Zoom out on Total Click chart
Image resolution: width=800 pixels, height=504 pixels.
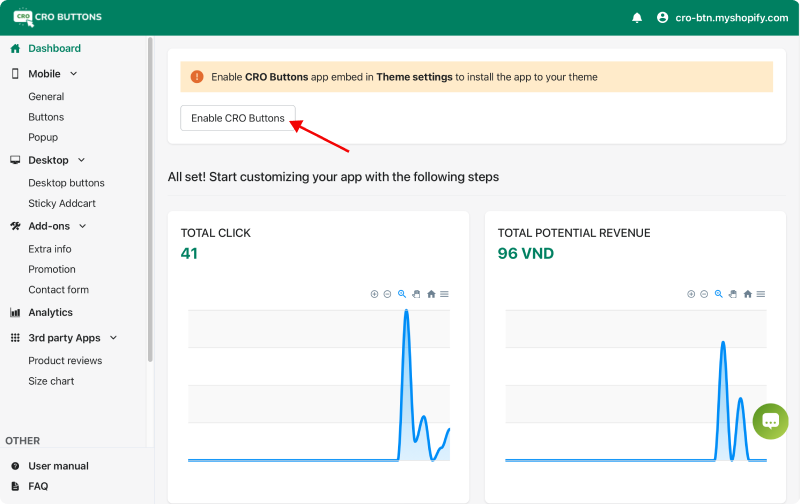pyautogui.click(x=387, y=294)
